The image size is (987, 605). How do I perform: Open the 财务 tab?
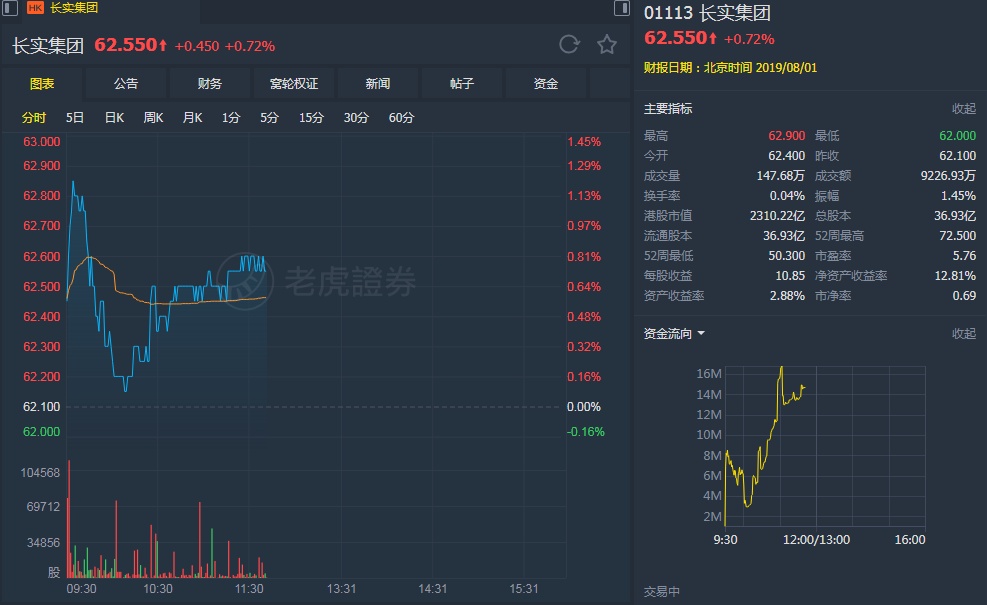(210, 84)
